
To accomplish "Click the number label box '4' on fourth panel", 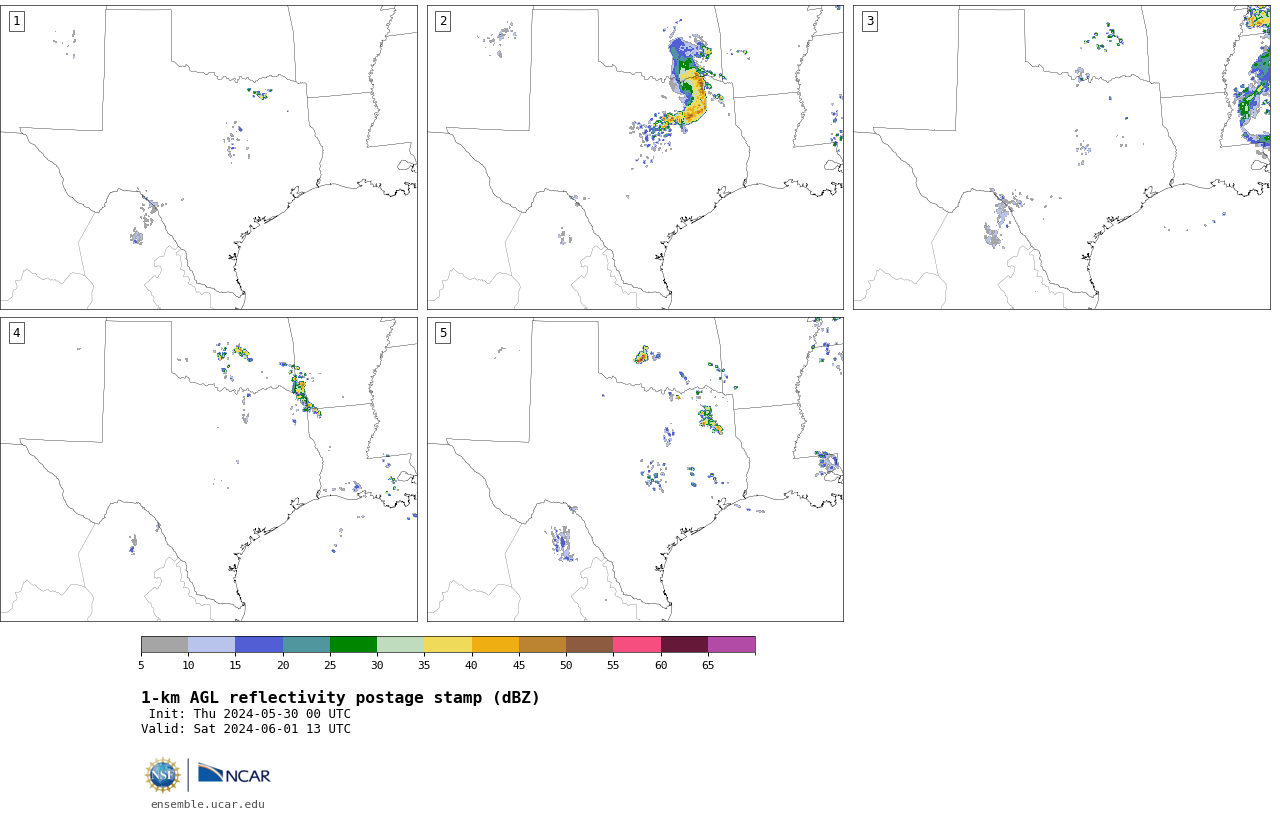I will click(16, 333).
